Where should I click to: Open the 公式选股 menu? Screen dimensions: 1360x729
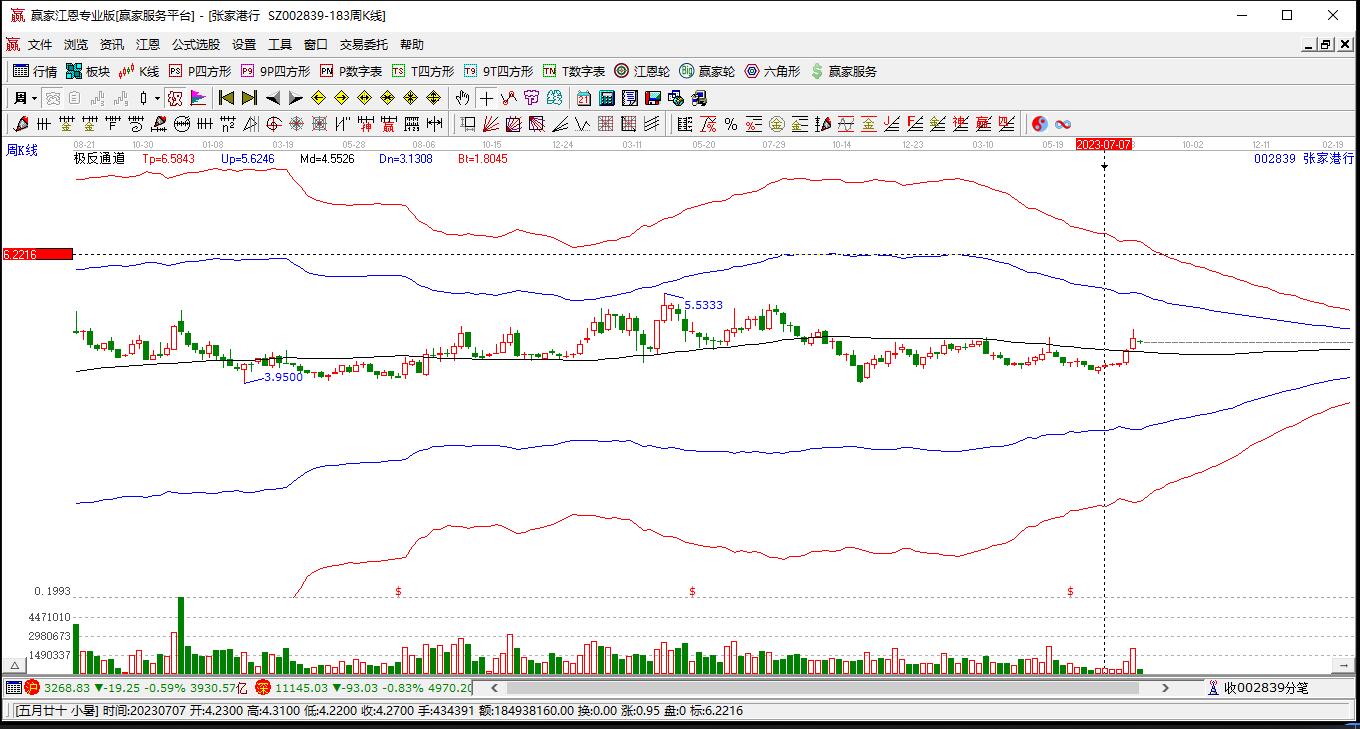(195, 45)
